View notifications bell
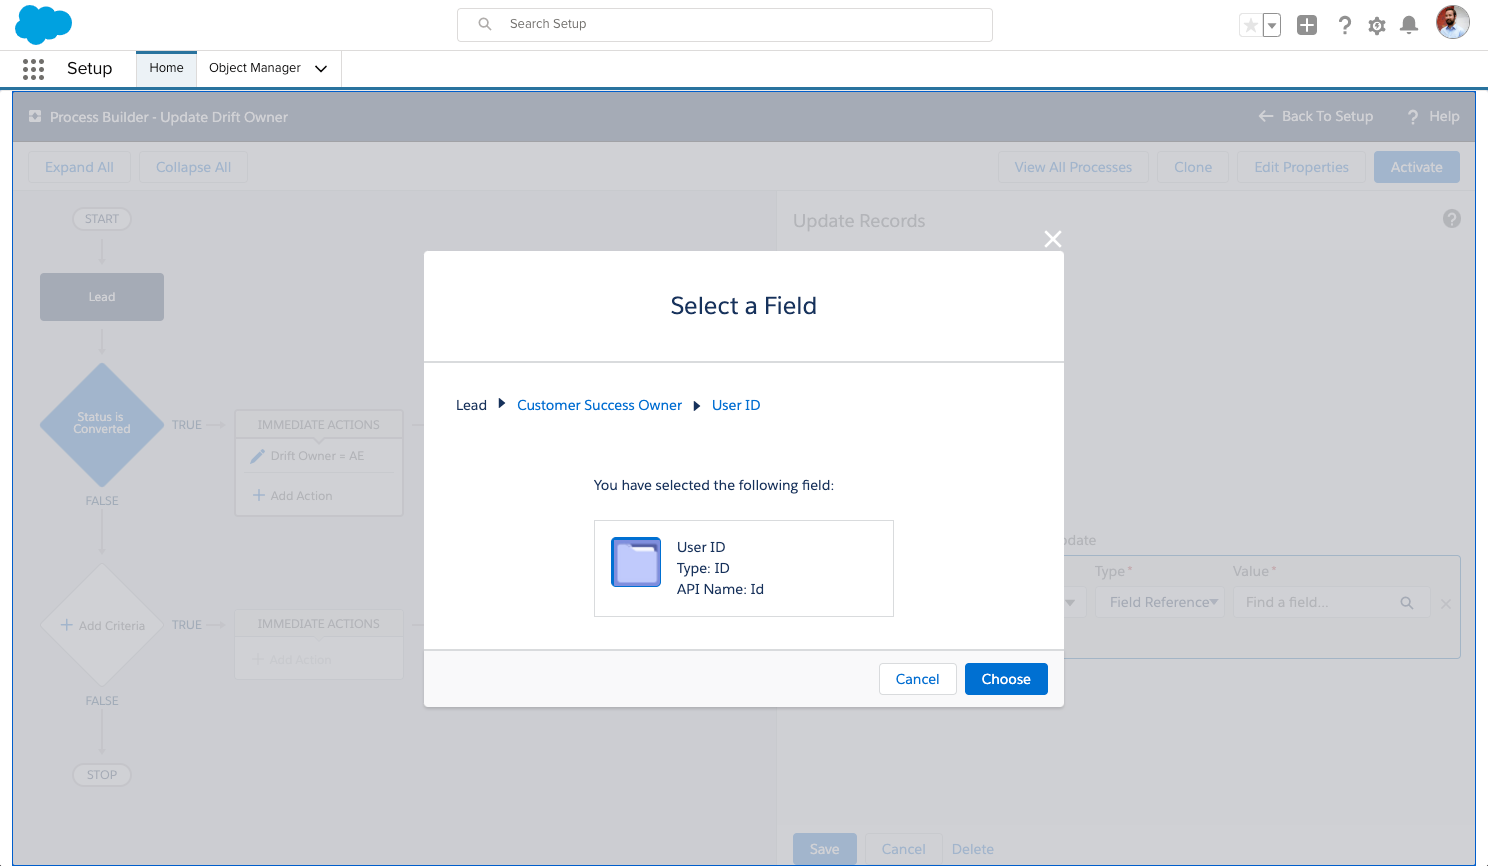Image resolution: width=1488 pixels, height=866 pixels. (x=1409, y=25)
